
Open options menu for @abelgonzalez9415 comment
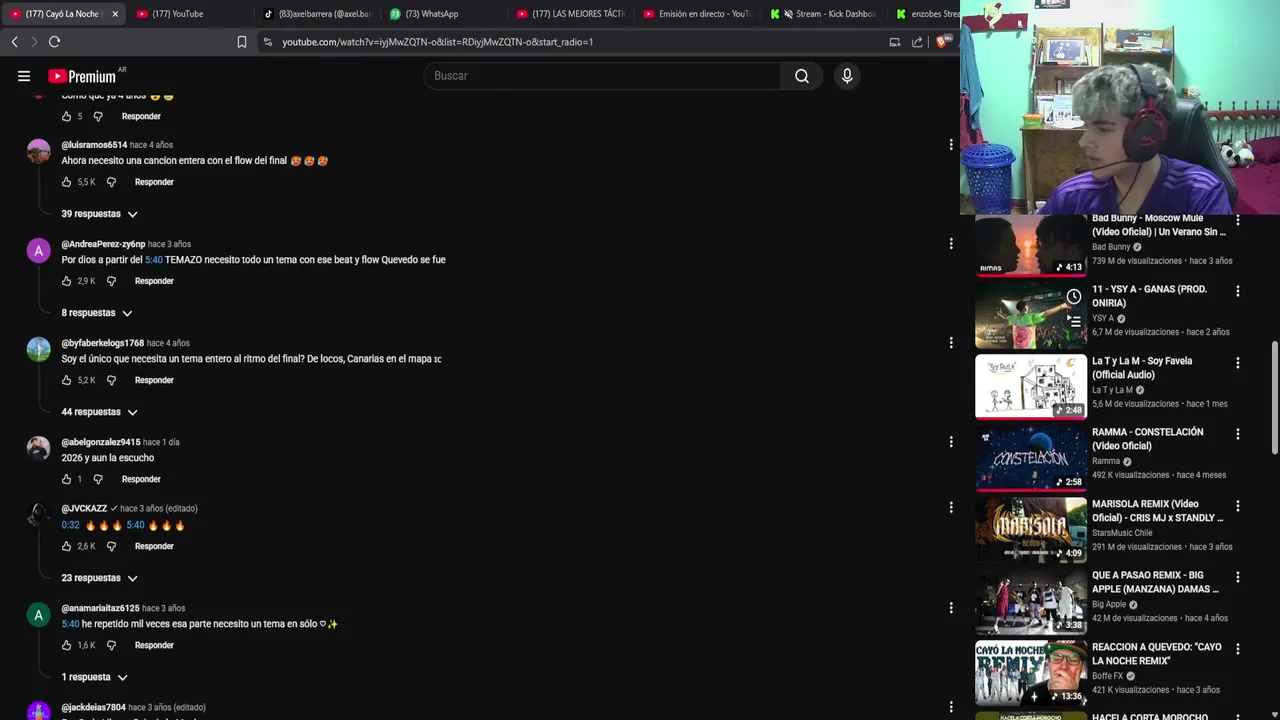click(x=951, y=442)
